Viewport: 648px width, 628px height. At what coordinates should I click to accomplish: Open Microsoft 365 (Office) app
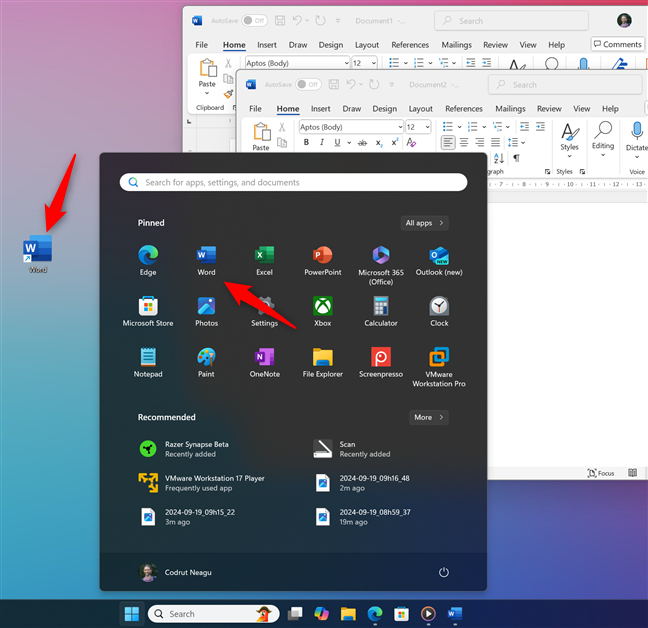(x=381, y=265)
